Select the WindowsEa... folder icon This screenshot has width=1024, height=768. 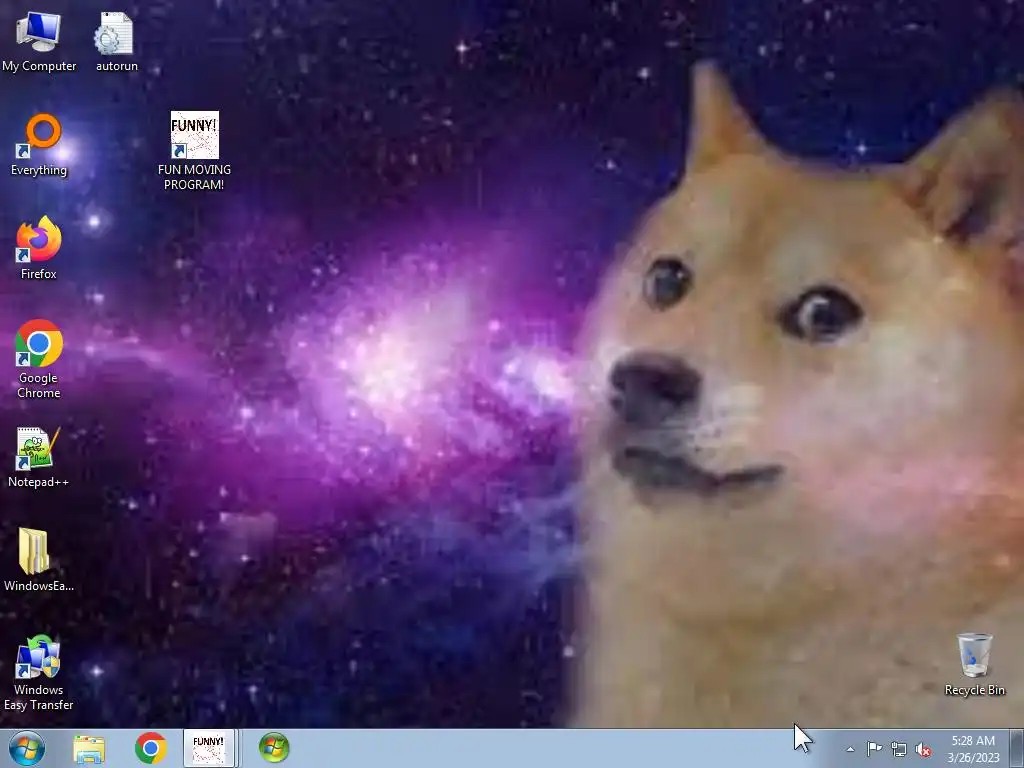pos(39,560)
